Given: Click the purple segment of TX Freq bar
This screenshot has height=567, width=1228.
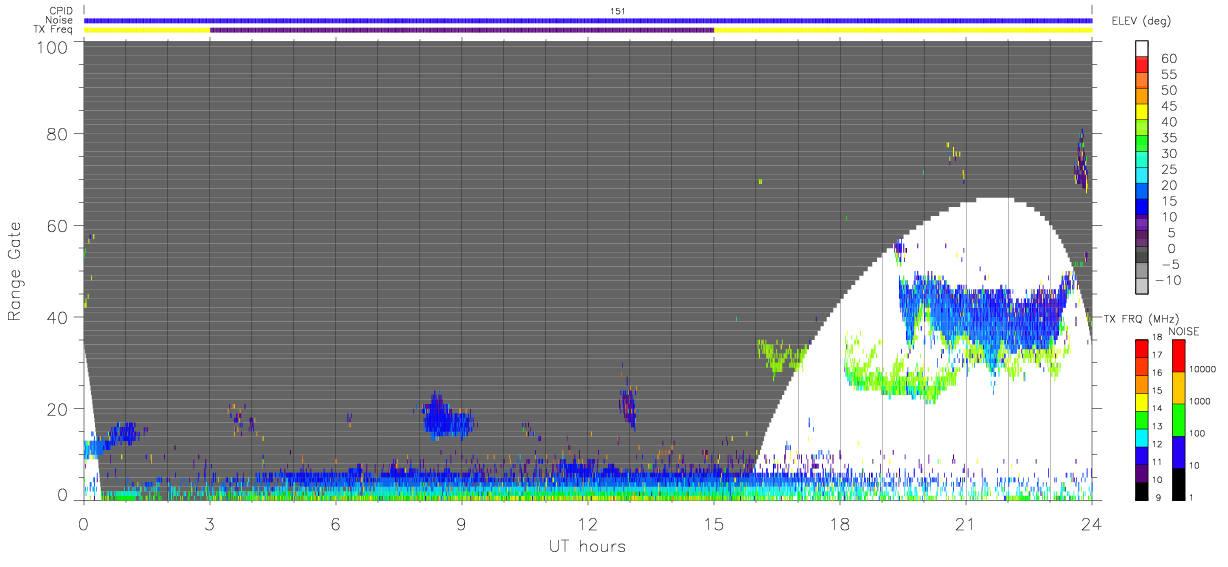Looking at the screenshot, I should (462, 30).
